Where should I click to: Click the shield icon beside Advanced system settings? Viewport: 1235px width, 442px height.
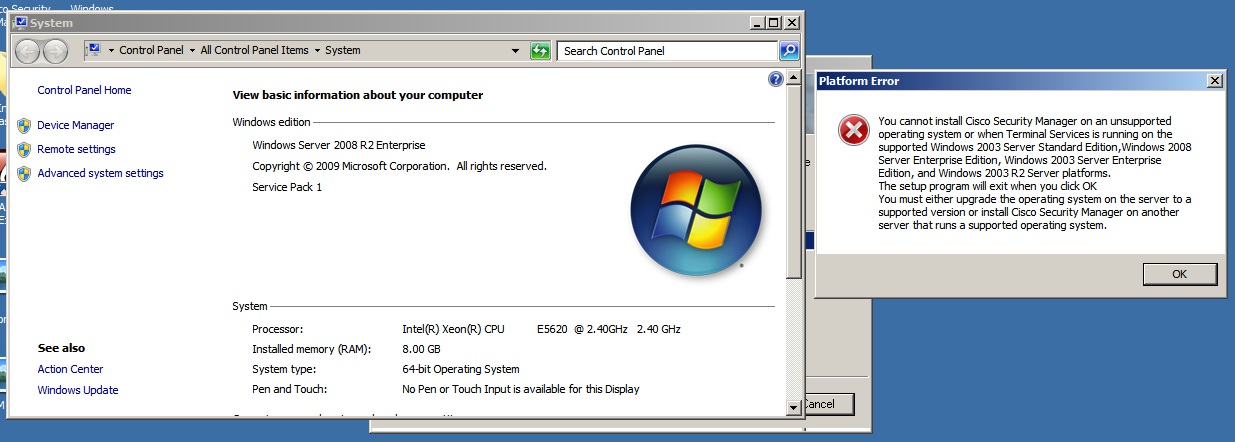point(24,173)
